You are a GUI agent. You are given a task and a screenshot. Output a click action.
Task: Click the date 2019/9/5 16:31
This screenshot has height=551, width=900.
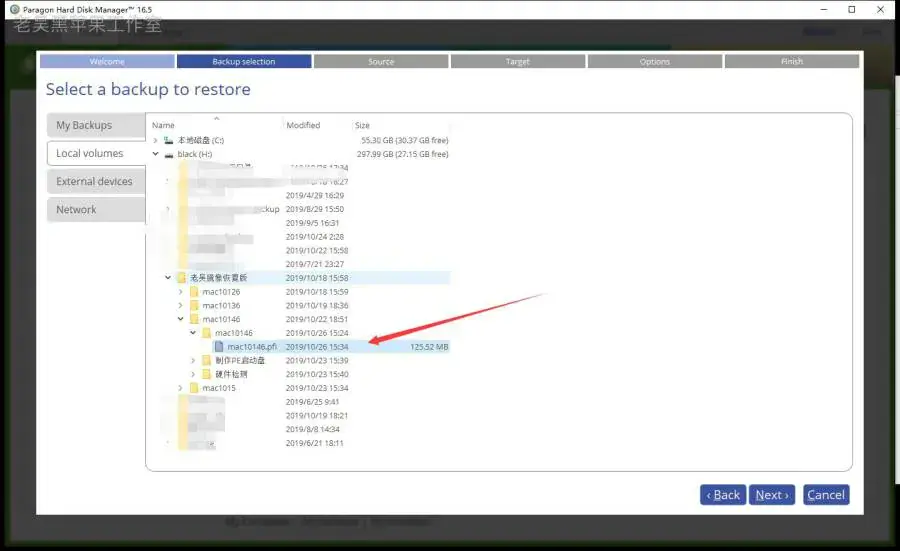pos(312,223)
